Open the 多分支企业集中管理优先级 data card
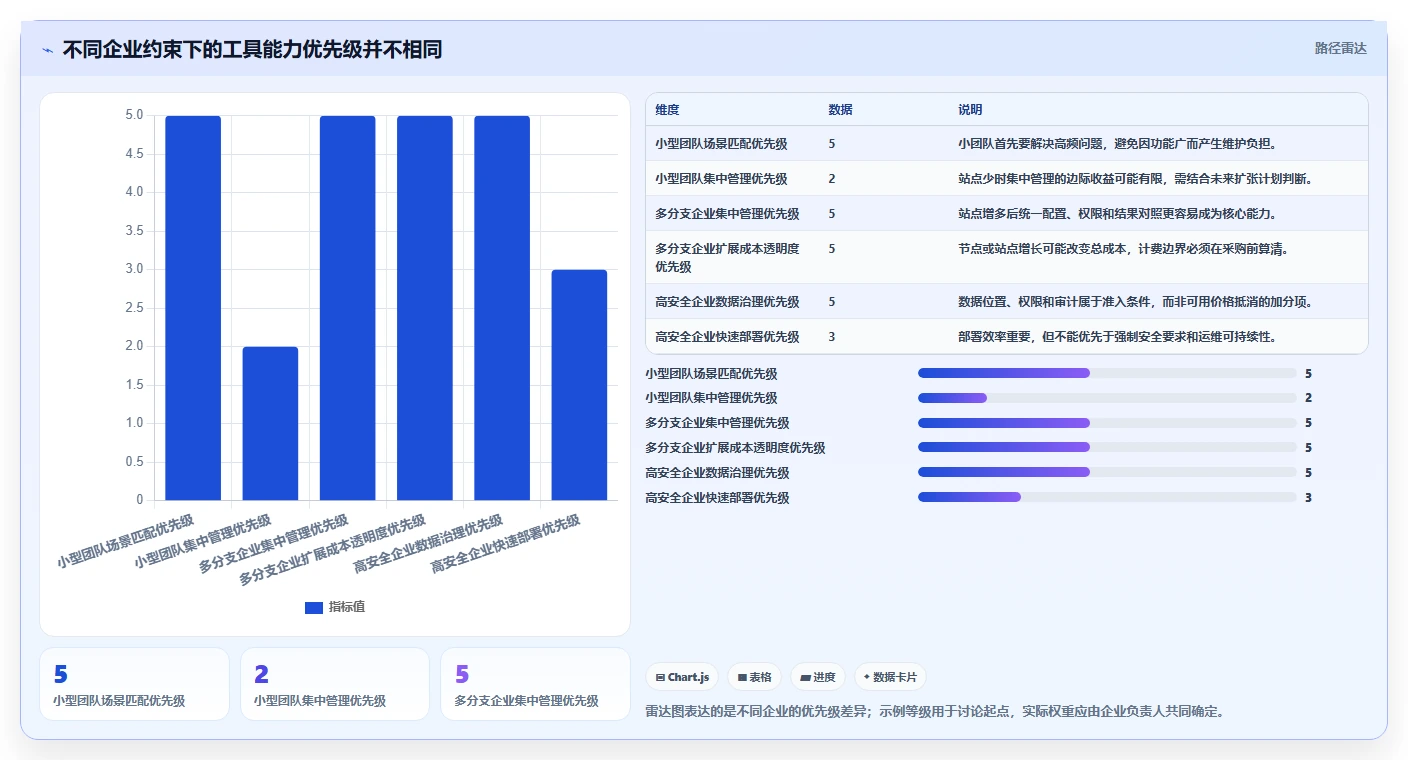1408x760 pixels. click(x=535, y=684)
